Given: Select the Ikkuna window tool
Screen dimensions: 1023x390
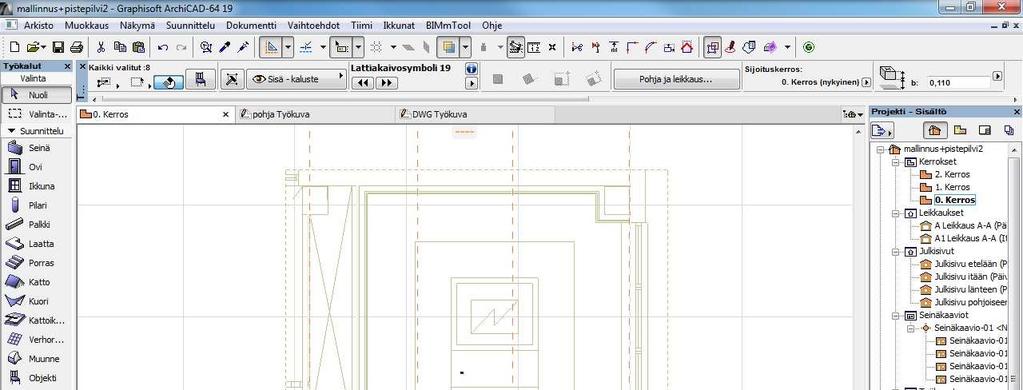Looking at the screenshot, I should tap(35, 186).
